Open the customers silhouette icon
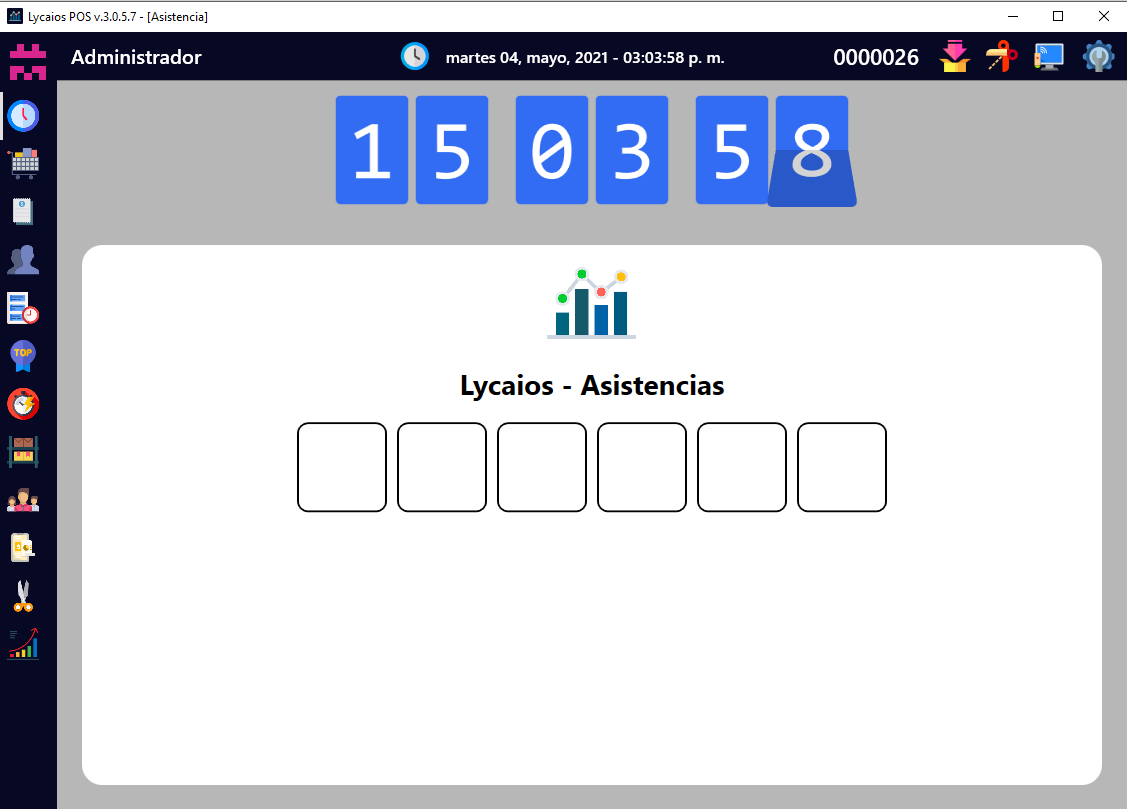This screenshot has width=1127, height=809. coord(23,260)
